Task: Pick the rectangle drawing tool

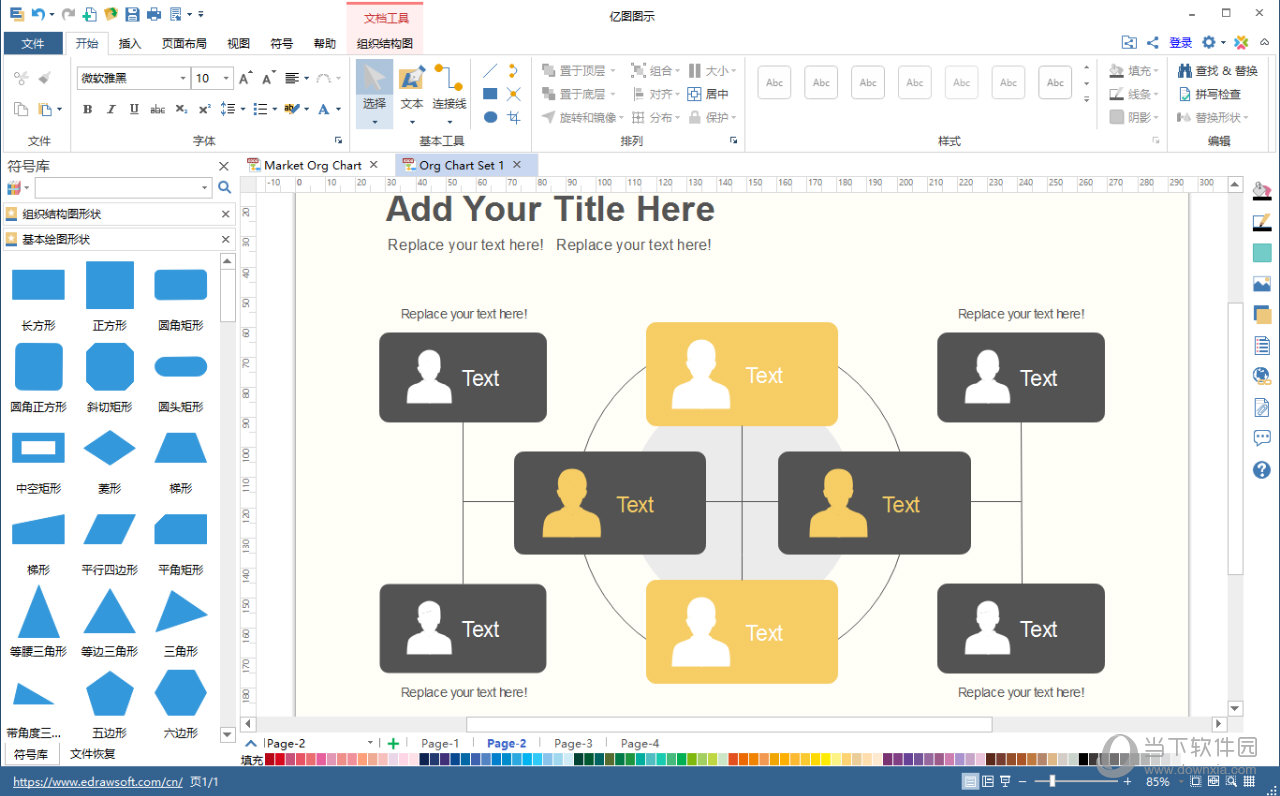Action: (490, 94)
